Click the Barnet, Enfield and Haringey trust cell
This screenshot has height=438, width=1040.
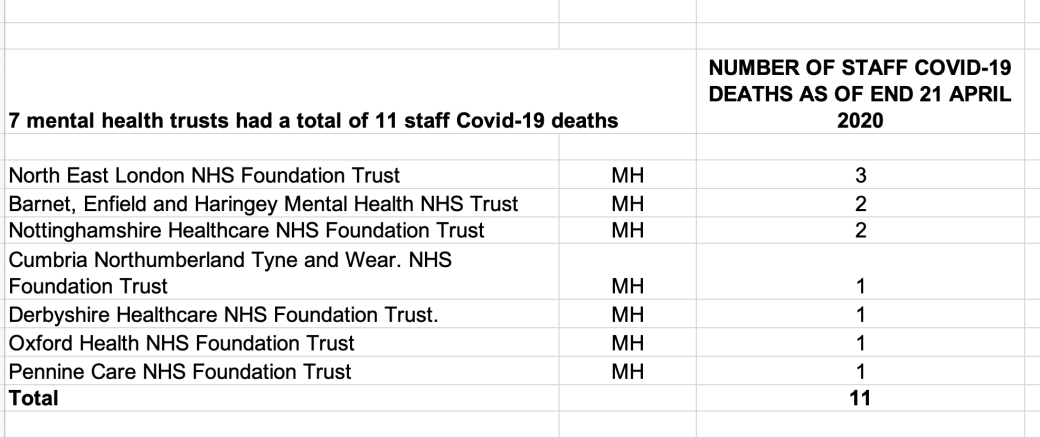(263, 203)
